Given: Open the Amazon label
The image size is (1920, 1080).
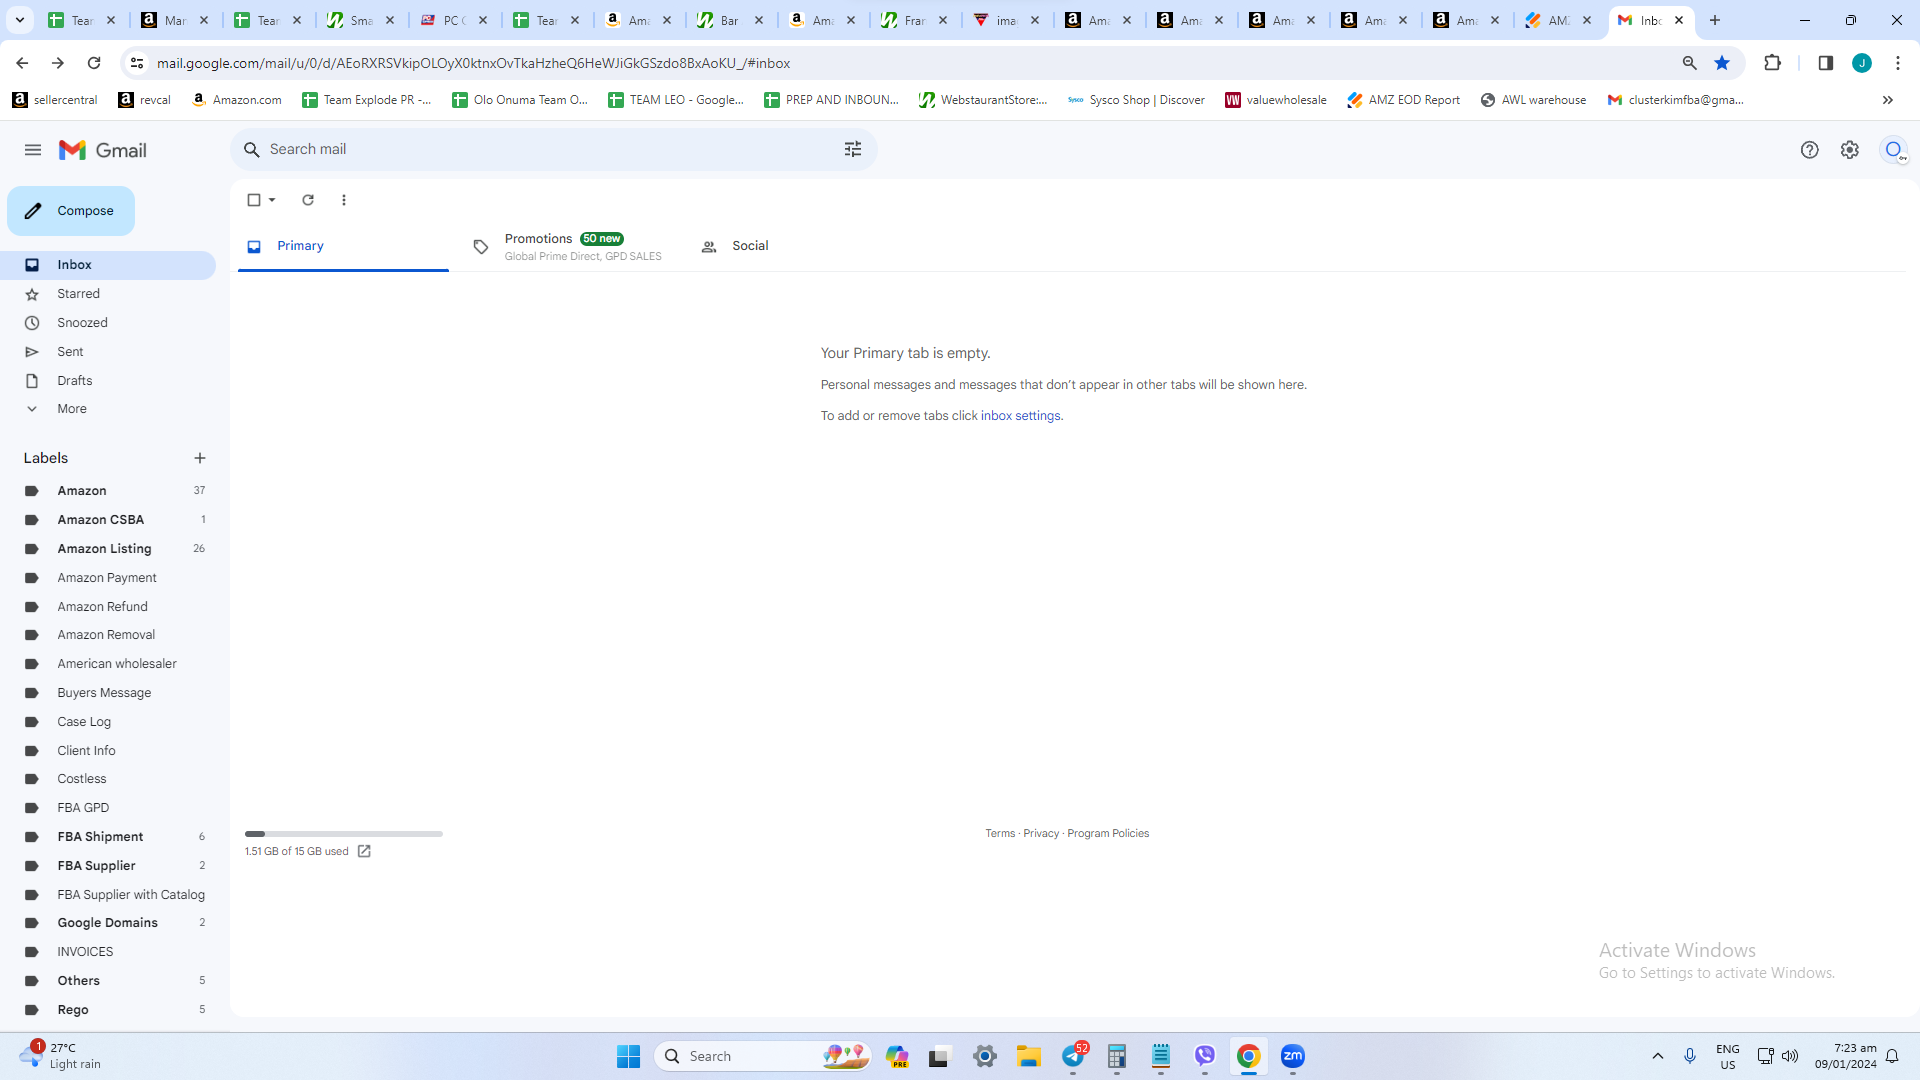Looking at the screenshot, I should click(x=108, y=491).
